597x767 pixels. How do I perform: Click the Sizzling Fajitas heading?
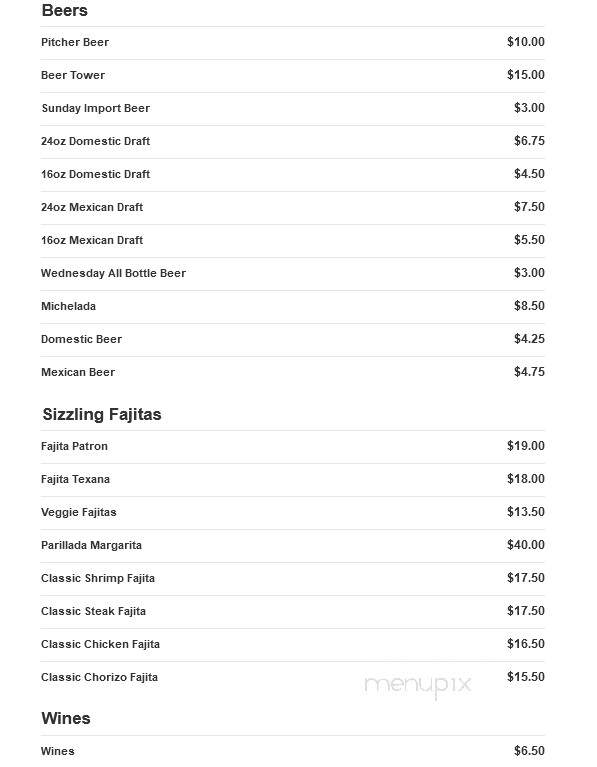pos(102,414)
